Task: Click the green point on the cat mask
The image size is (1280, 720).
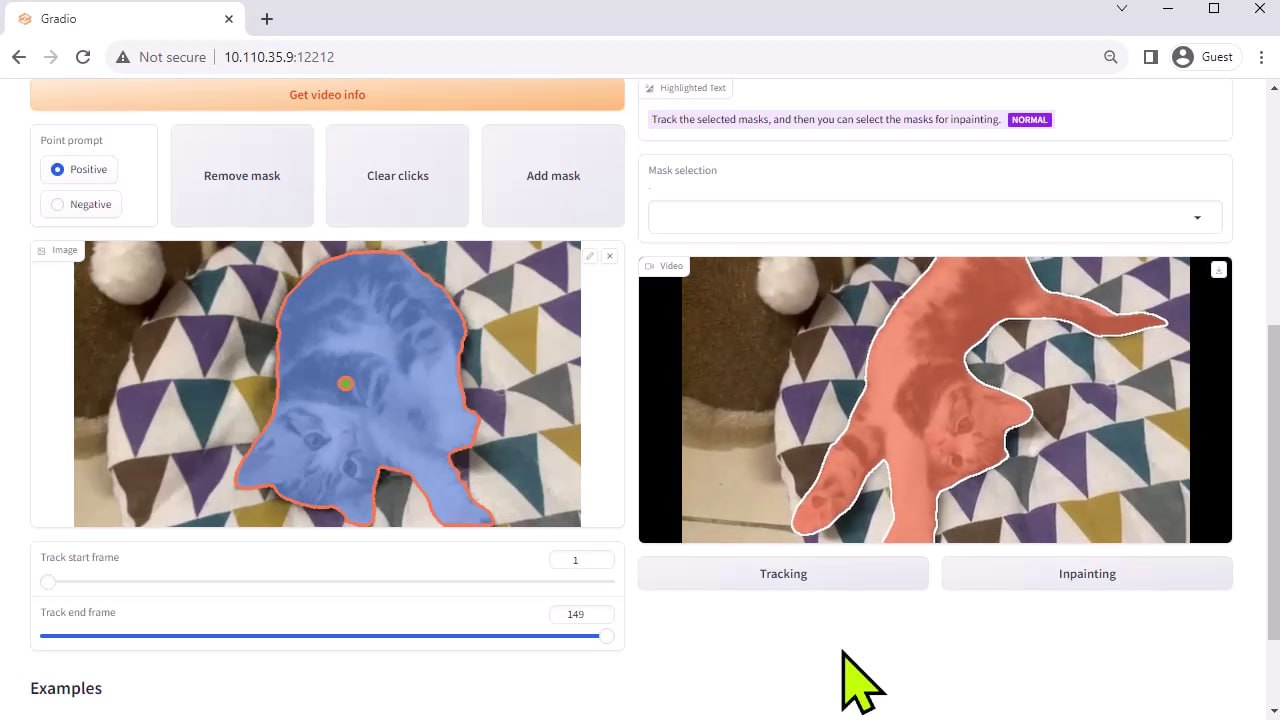Action: click(x=345, y=383)
